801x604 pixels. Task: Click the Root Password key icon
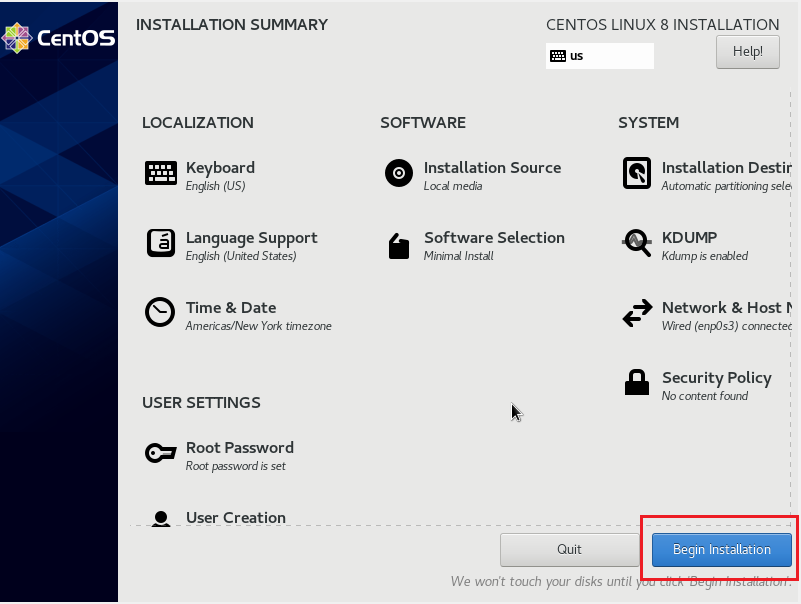(160, 452)
